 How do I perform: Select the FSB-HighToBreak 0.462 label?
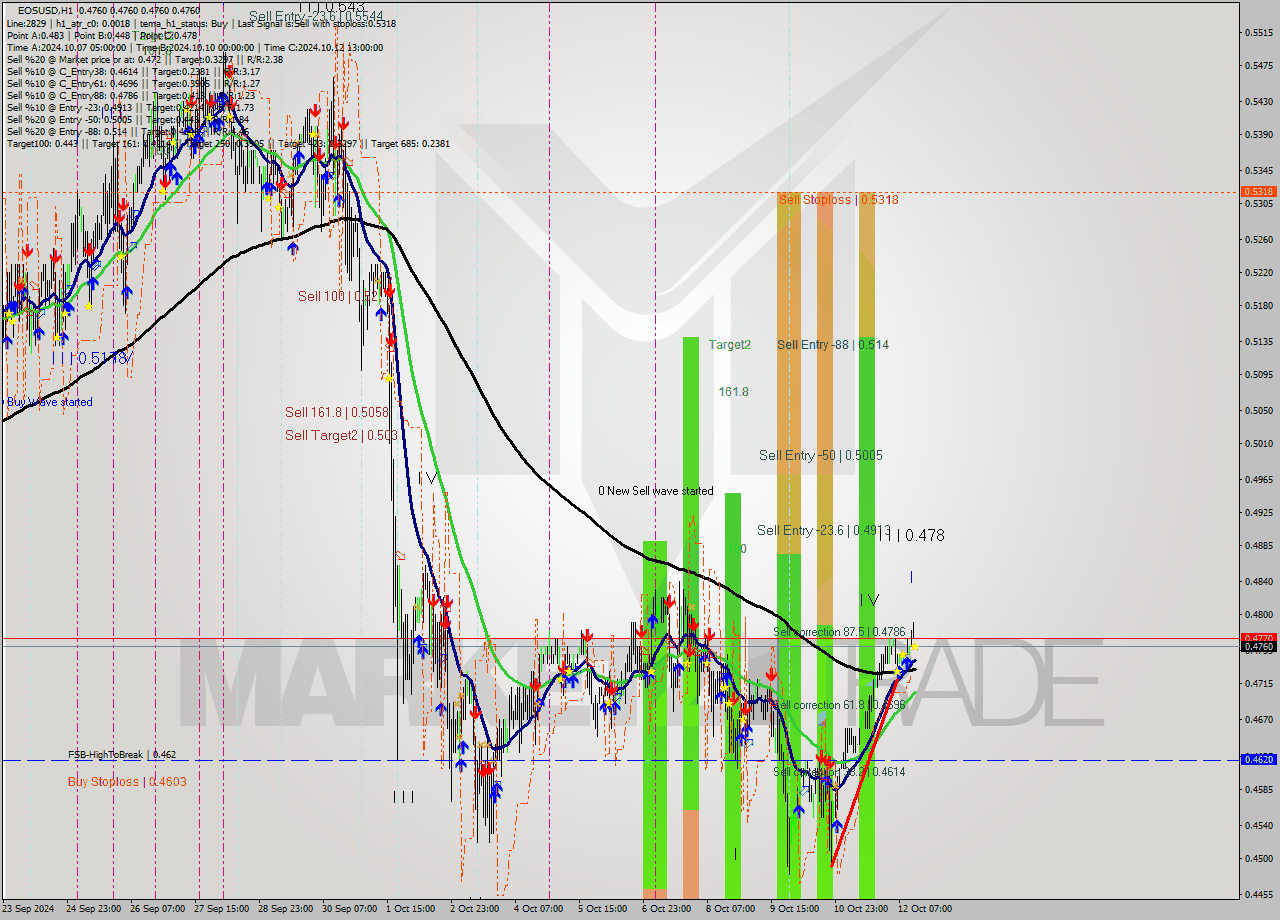coord(122,754)
